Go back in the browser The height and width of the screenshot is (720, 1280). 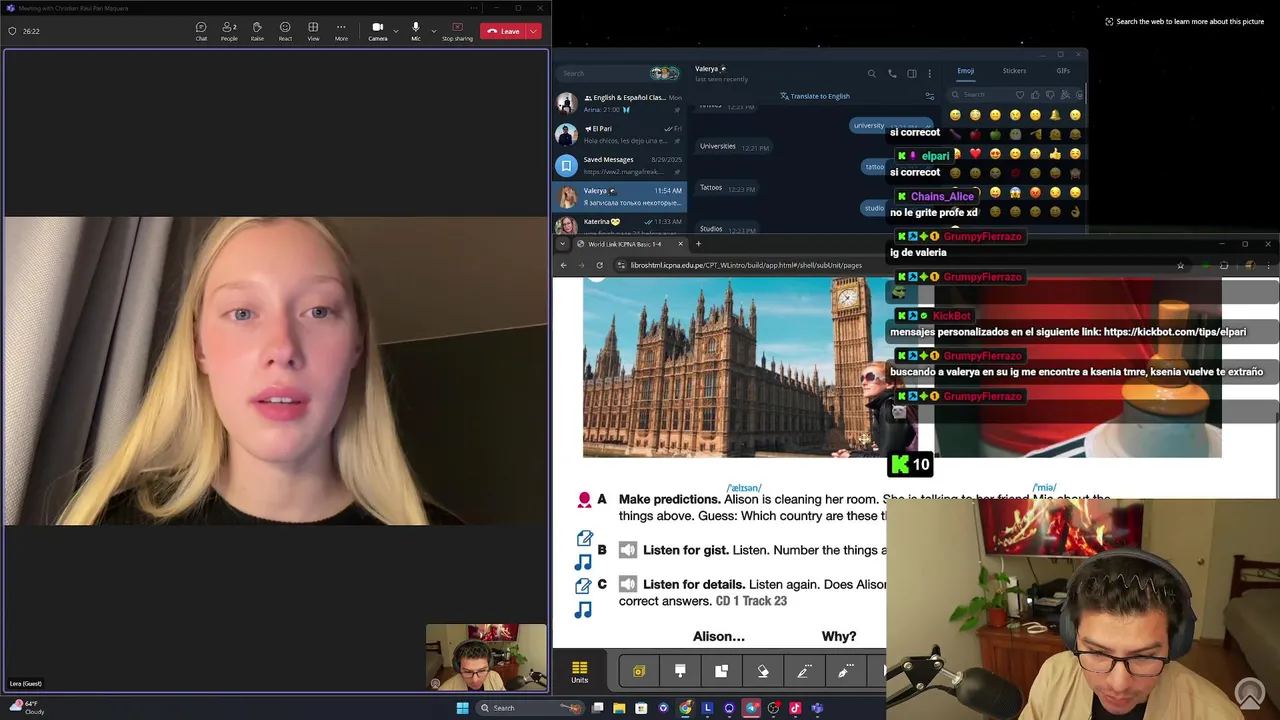coord(563,265)
